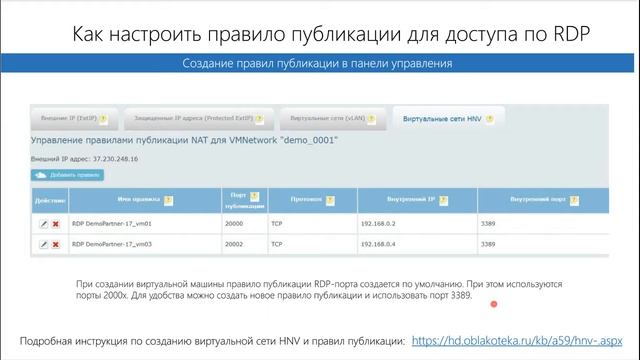Show help for Протокол column
The image size is (640, 360).
[330, 200]
